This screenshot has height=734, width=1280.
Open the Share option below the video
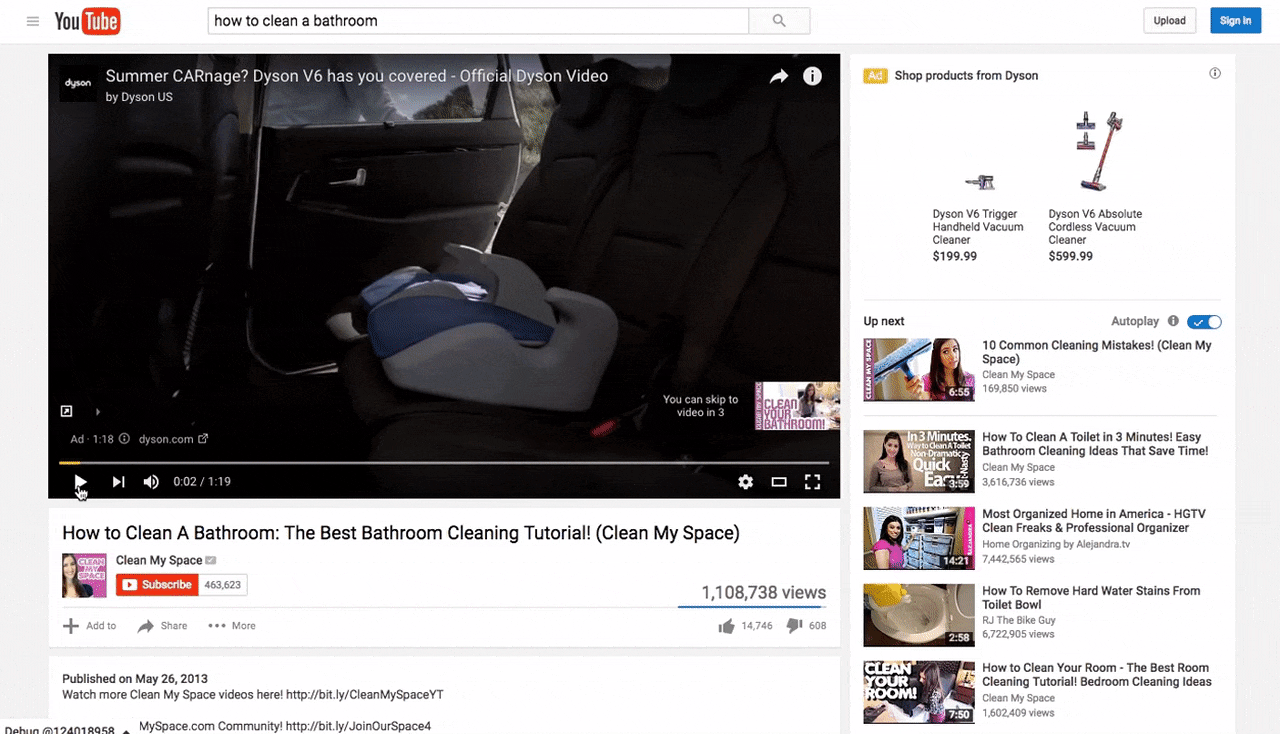point(162,626)
